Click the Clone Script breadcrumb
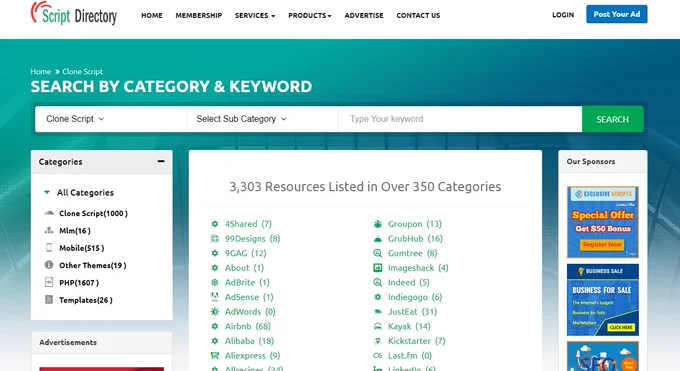680x371 pixels. [82, 72]
